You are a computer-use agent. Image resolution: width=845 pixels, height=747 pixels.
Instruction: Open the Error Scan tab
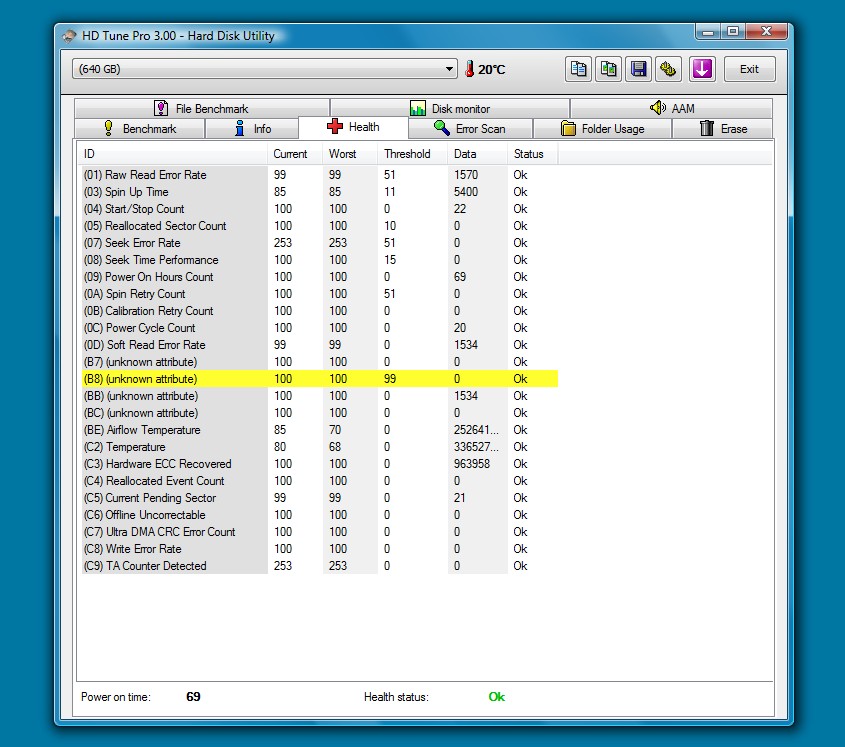470,129
